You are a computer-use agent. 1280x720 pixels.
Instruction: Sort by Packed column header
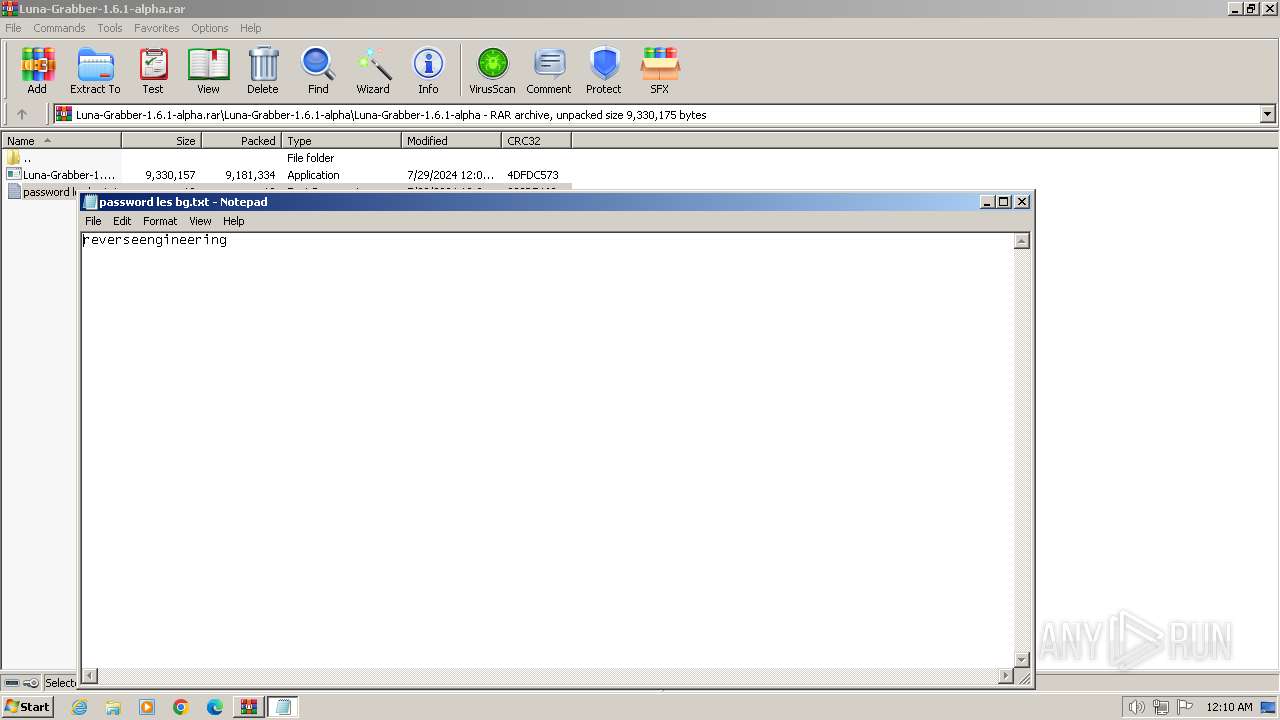(242, 141)
